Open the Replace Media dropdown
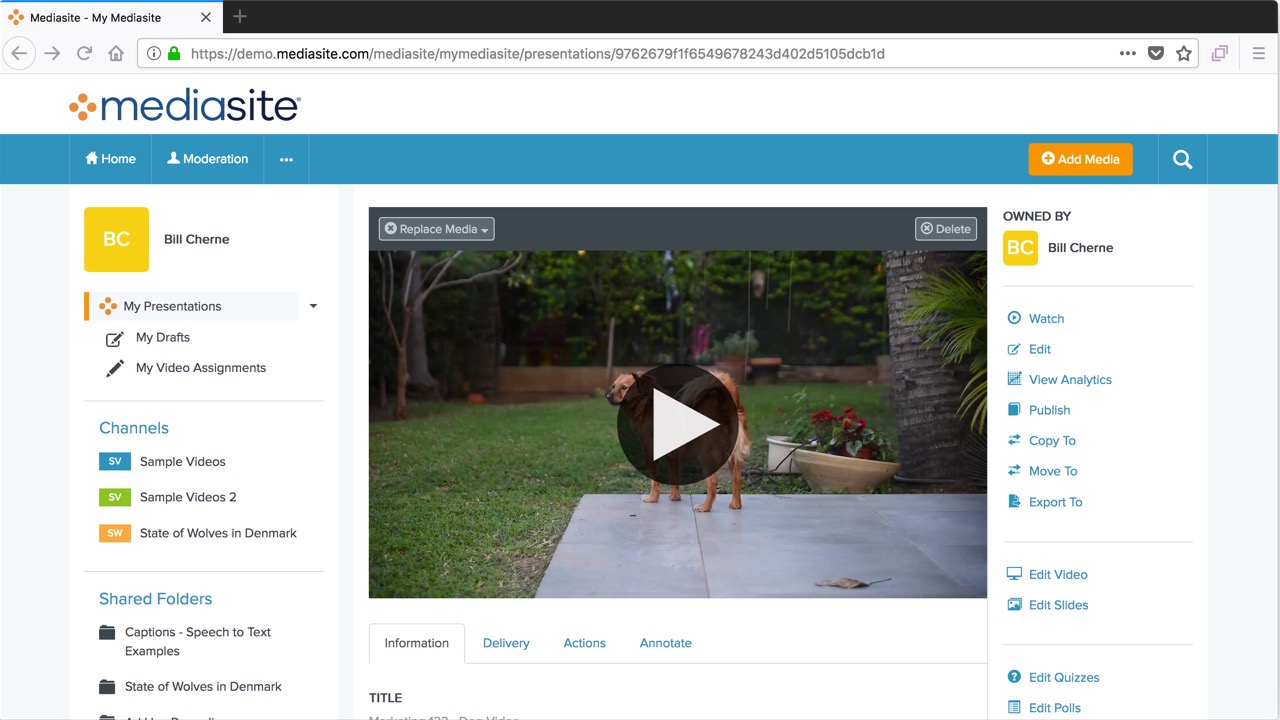 pyautogui.click(x=437, y=229)
